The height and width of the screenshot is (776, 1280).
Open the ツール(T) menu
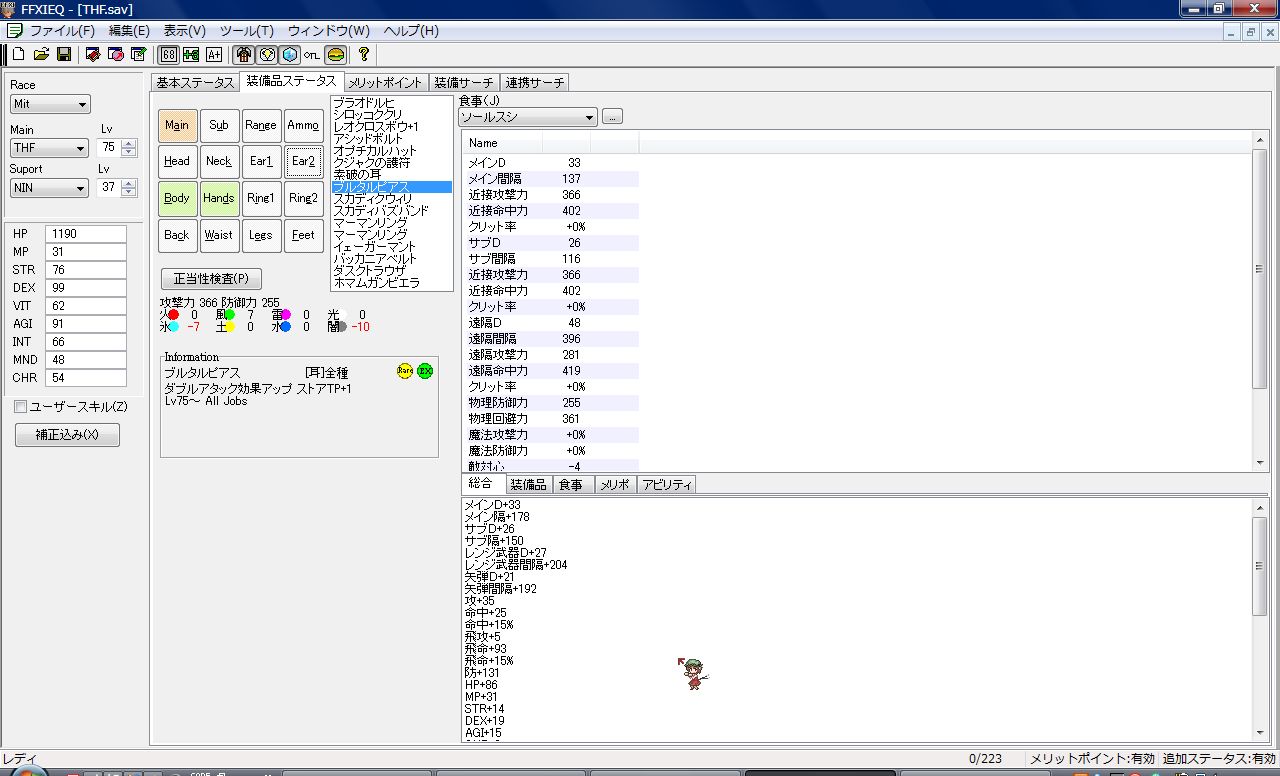click(x=246, y=31)
